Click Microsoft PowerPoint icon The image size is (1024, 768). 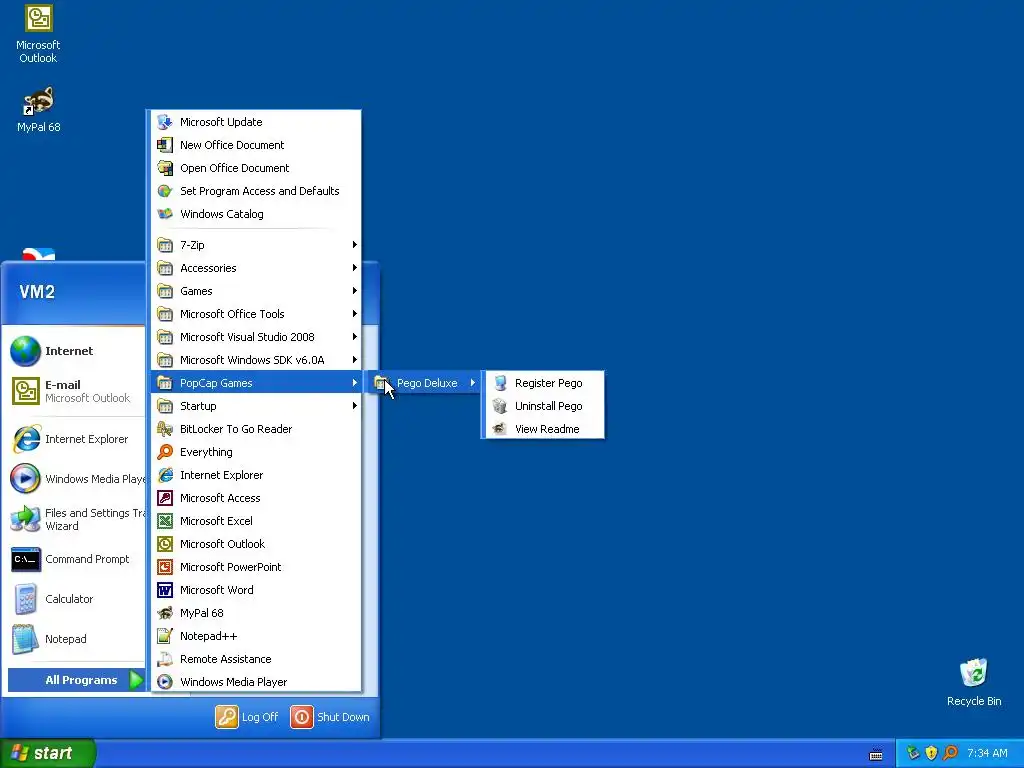tap(165, 567)
